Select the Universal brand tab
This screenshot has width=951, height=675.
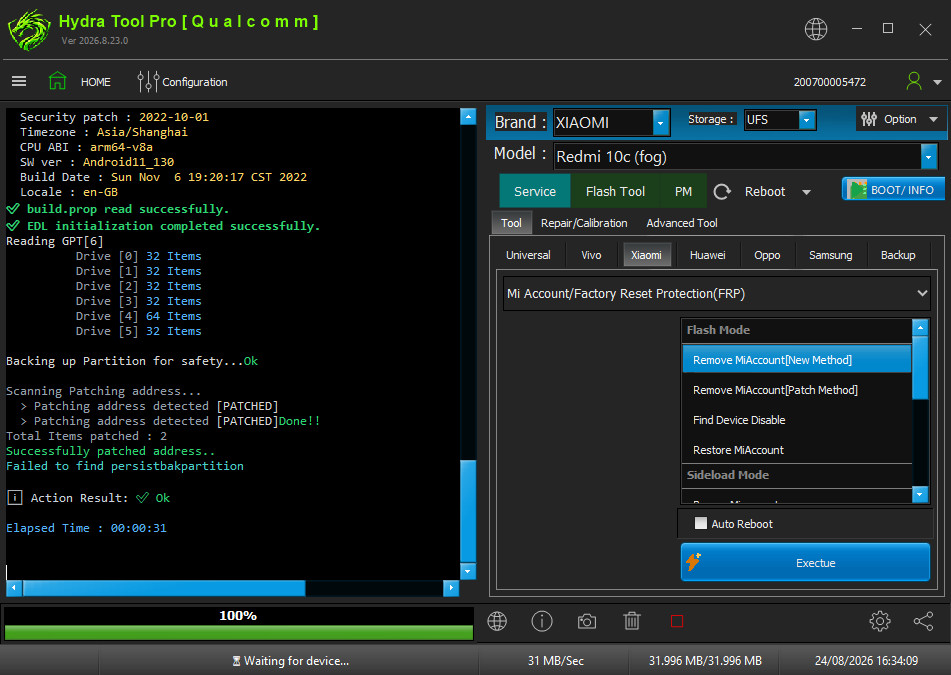(x=528, y=255)
